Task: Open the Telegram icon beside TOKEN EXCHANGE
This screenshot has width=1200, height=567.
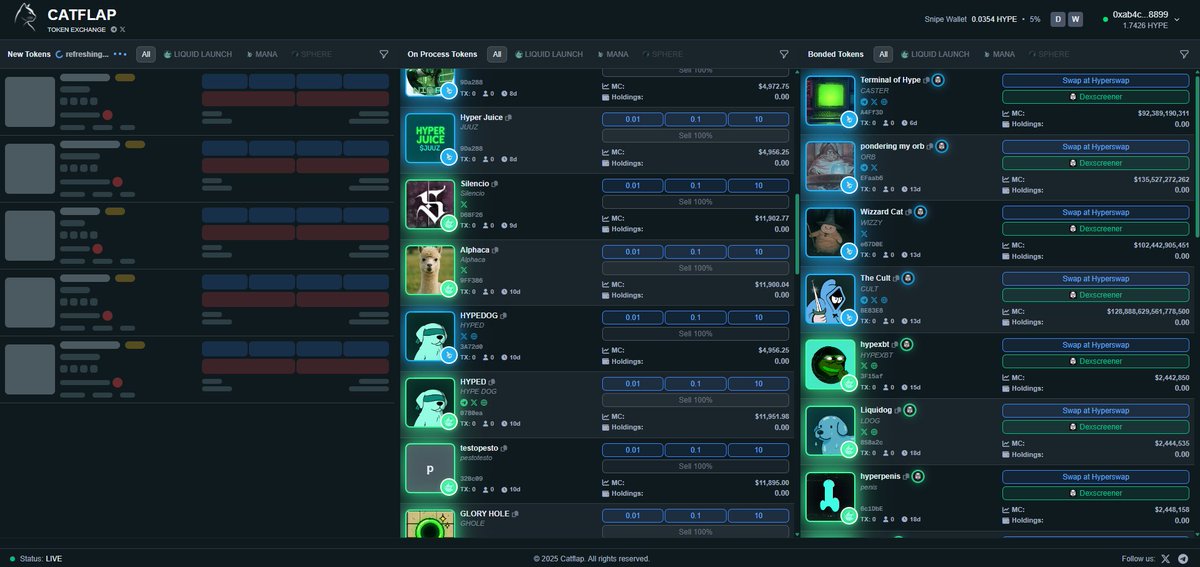Action: click(113, 29)
